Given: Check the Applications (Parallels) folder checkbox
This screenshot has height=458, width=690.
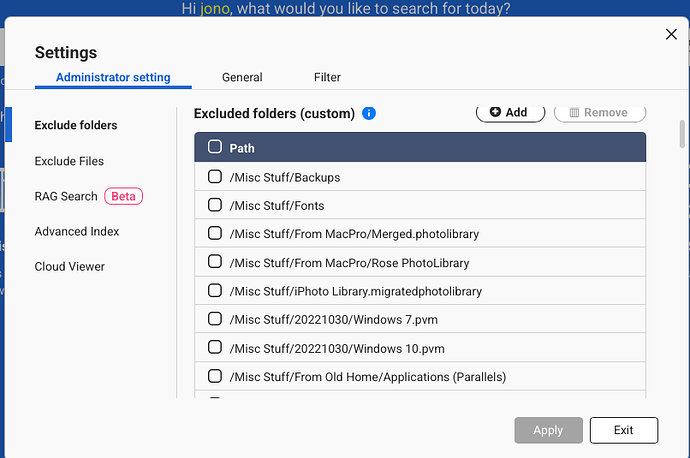Looking at the screenshot, I should coord(215,376).
